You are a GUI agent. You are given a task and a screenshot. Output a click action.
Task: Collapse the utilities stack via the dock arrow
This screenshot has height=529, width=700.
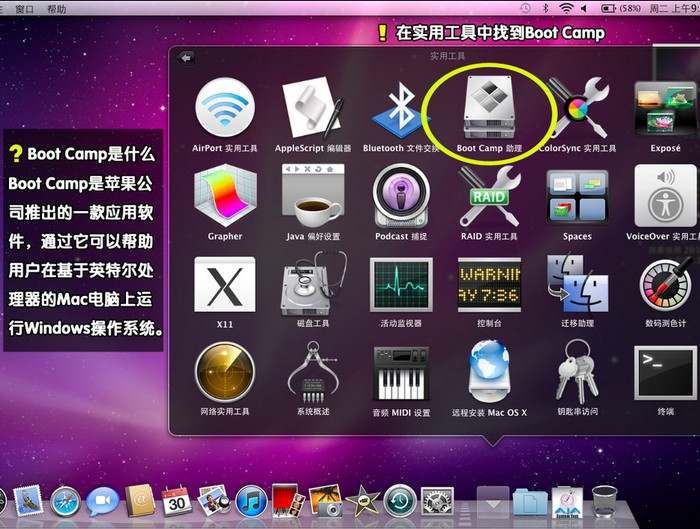[x=491, y=498]
